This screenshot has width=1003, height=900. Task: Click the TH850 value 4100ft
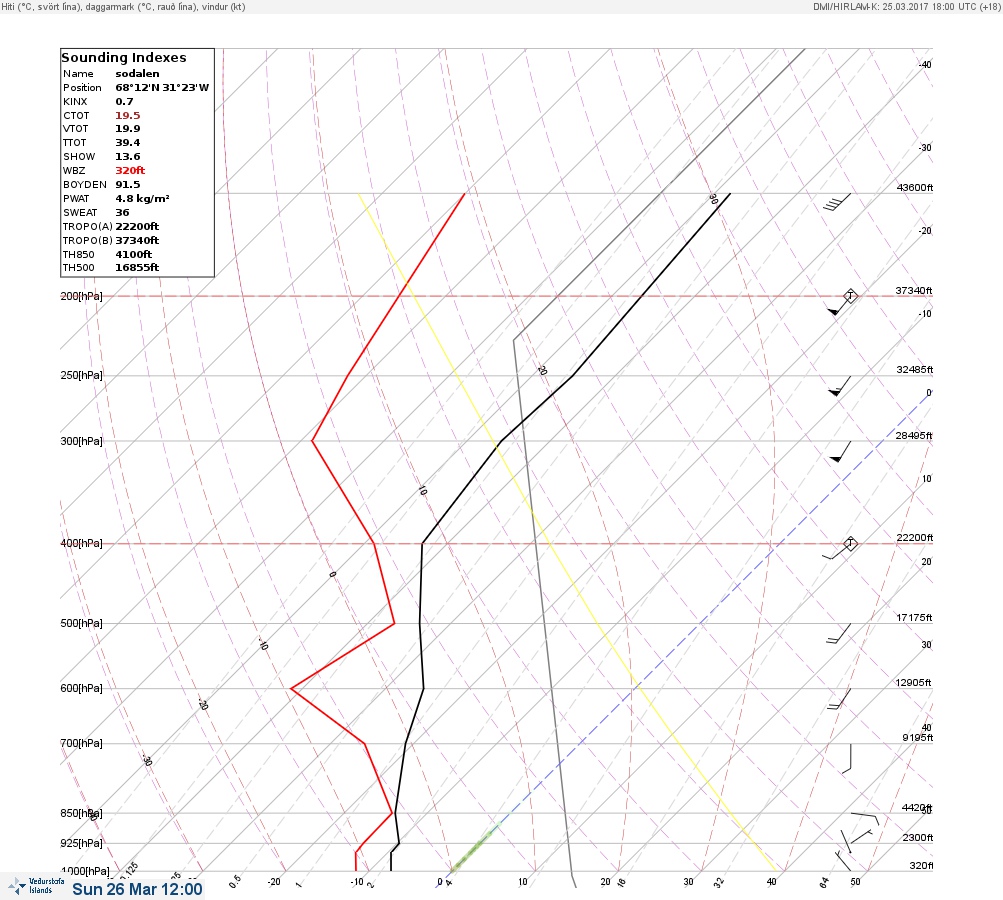click(x=134, y=255)
